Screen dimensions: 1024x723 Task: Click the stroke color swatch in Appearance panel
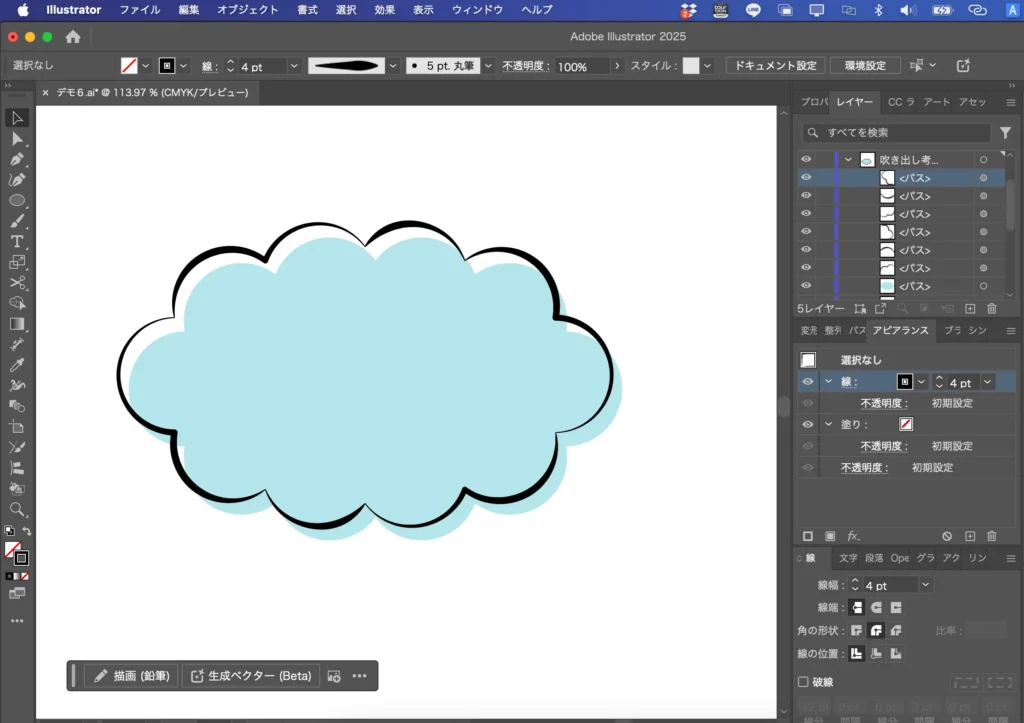(x=905, y=382)
